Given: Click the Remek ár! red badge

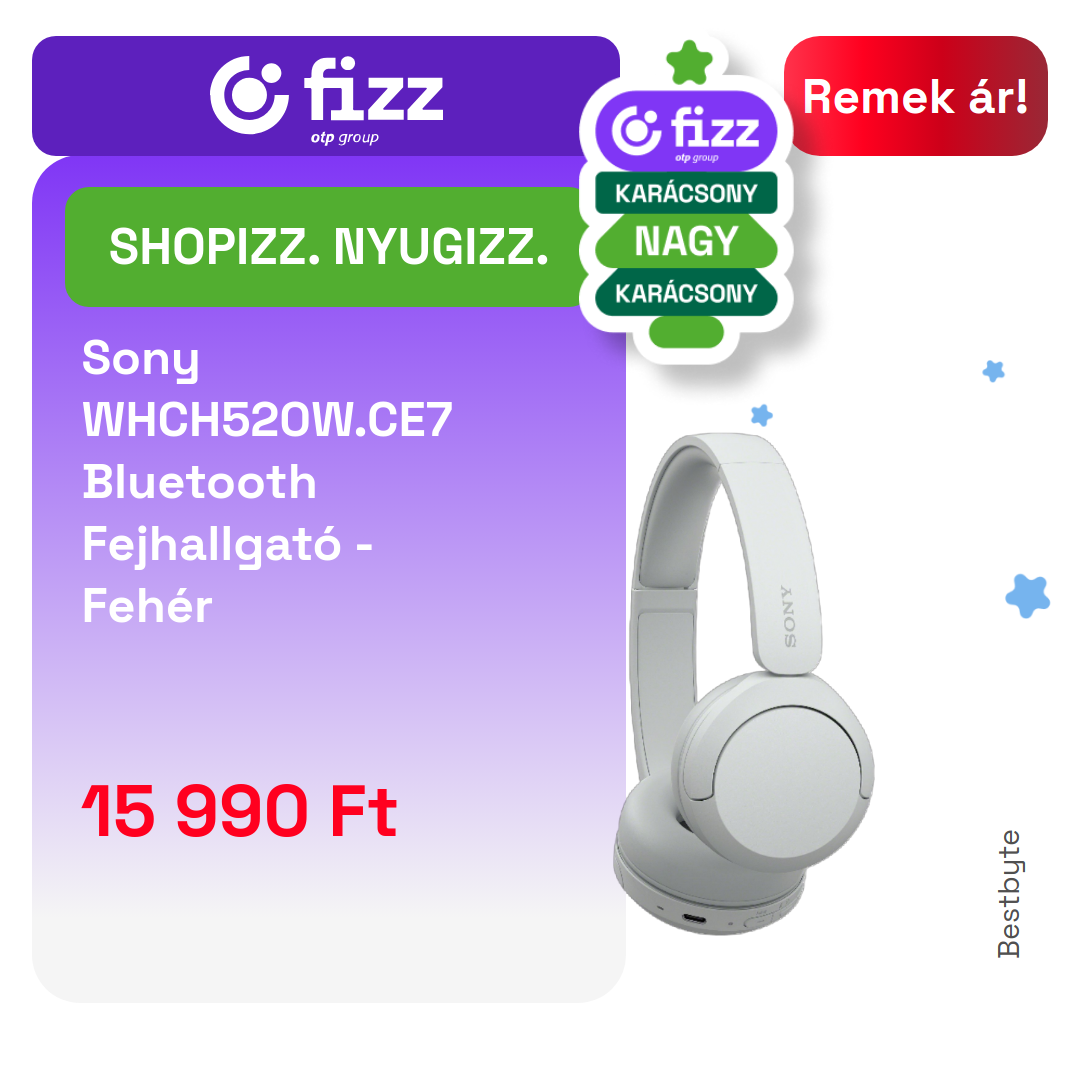Looking at the screenshot, I should tap(915, 96).
